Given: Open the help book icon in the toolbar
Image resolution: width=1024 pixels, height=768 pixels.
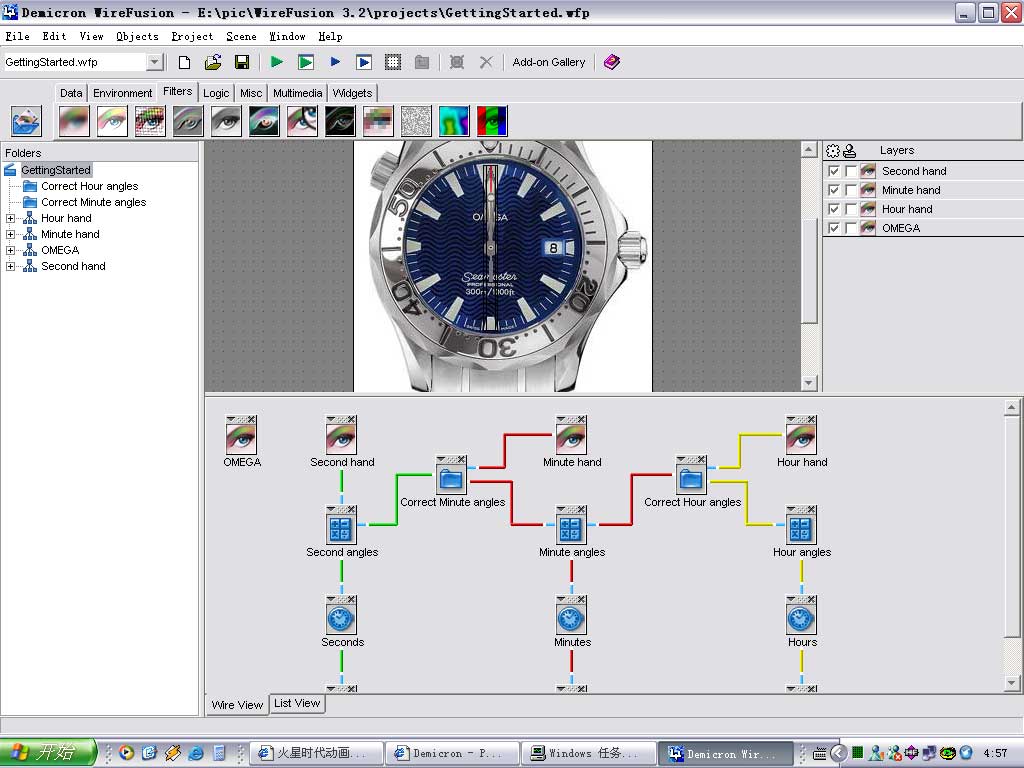Looking at the screenshot, I should coord(612,62).
